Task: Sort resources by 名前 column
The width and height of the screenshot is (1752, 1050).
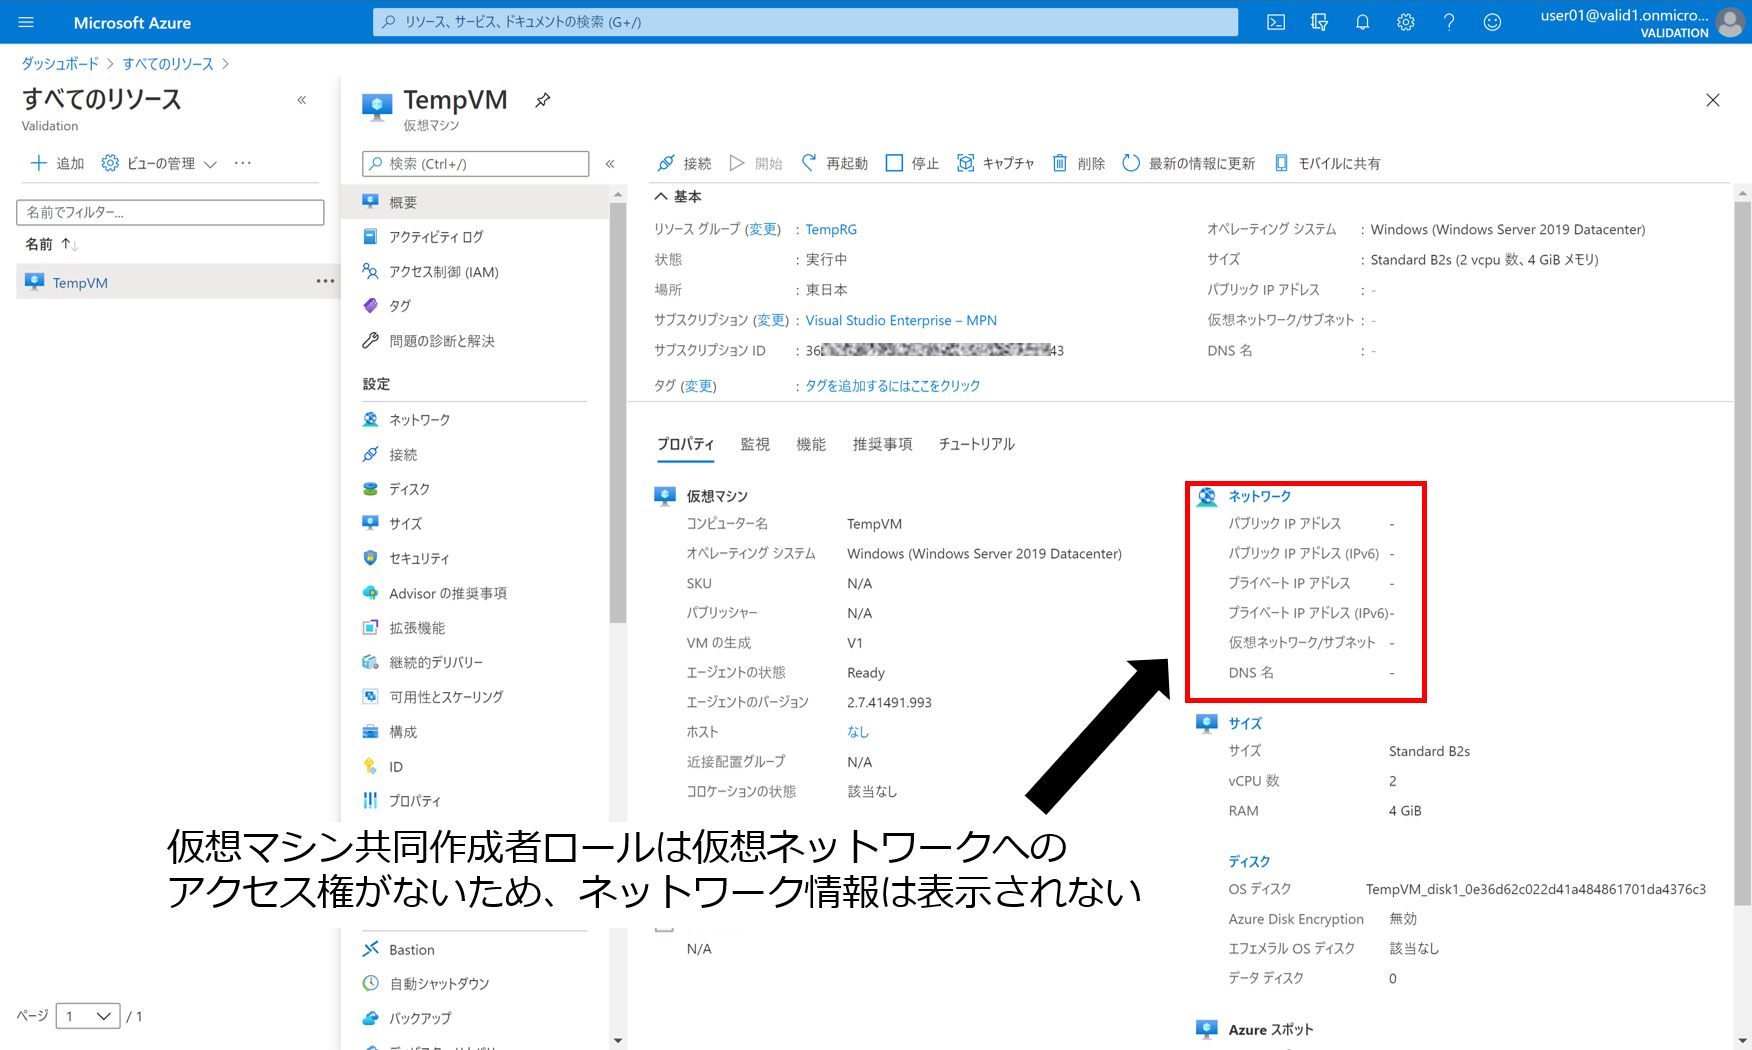Action: pos(51,244)
